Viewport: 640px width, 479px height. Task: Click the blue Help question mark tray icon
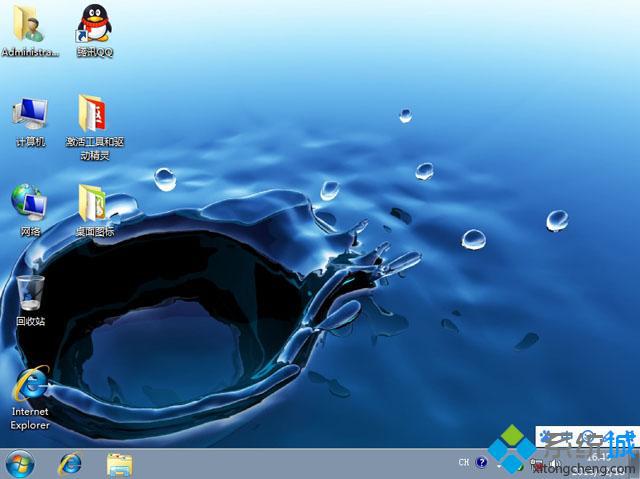point(482,462)
